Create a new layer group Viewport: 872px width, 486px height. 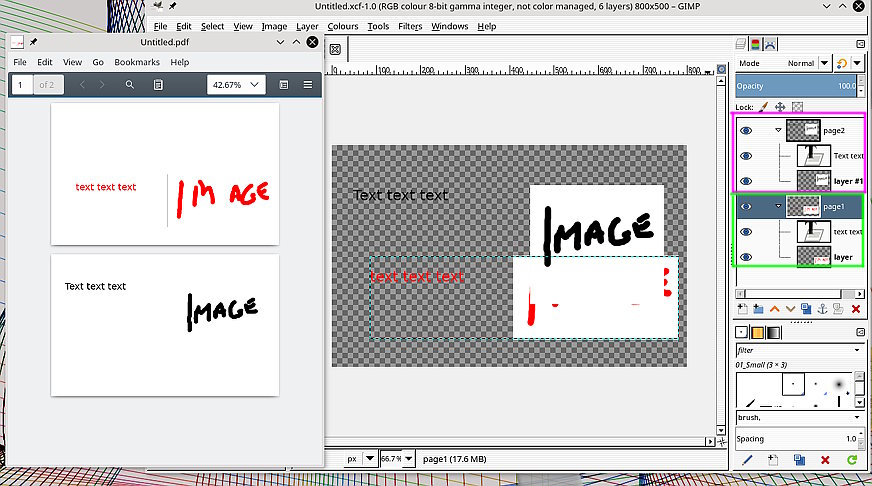pos(758,309)
